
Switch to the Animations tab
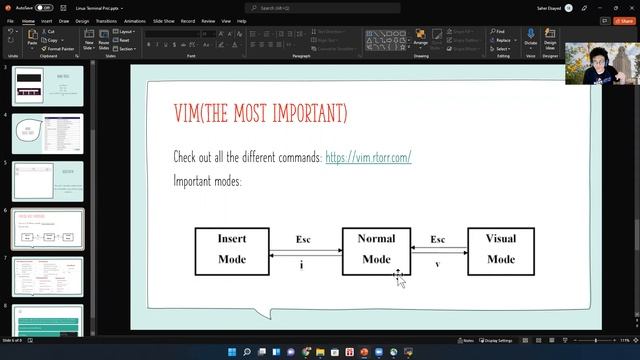click(135, 21)
